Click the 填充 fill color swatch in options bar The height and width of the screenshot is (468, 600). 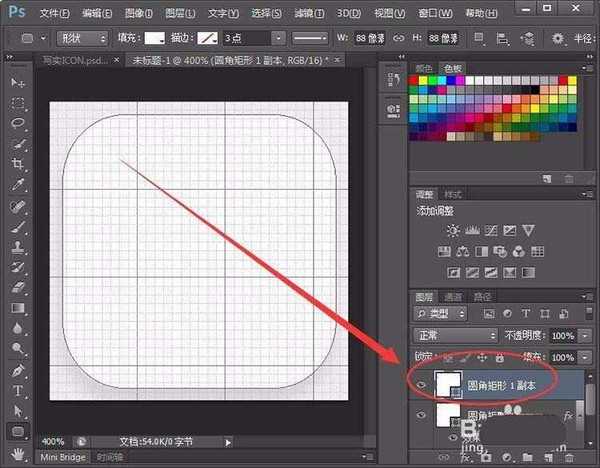pyautogui.click(x=156, y=38)
